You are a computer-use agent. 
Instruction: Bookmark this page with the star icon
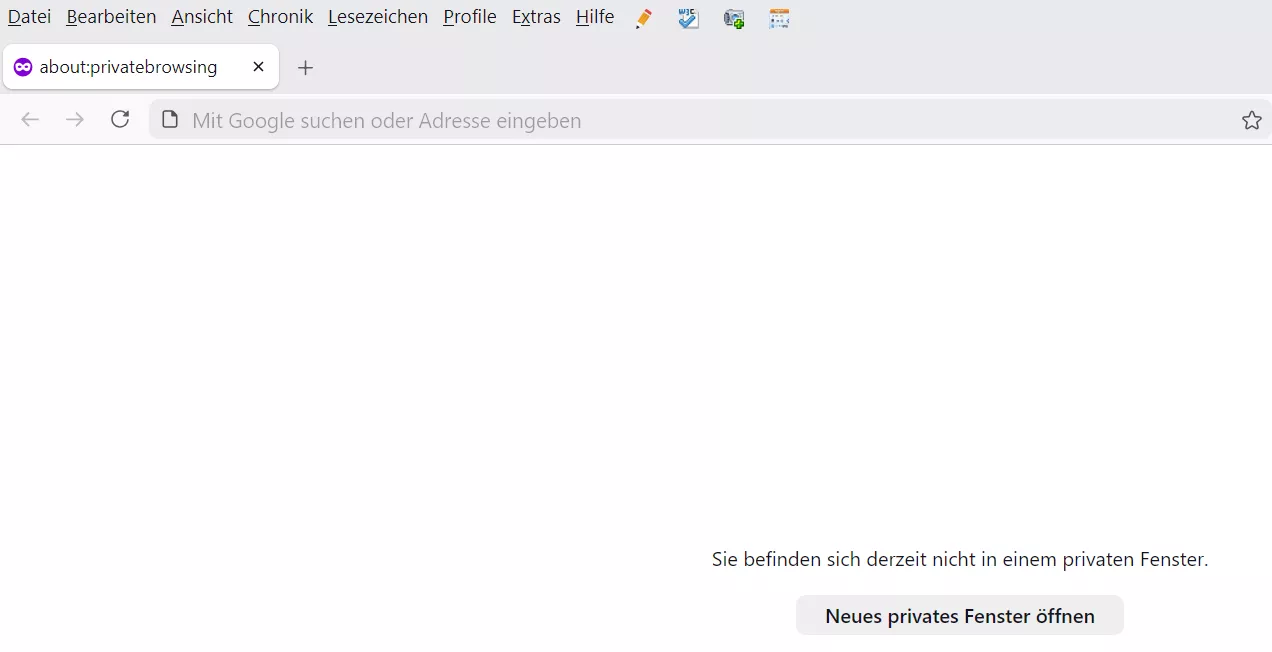1252,121
